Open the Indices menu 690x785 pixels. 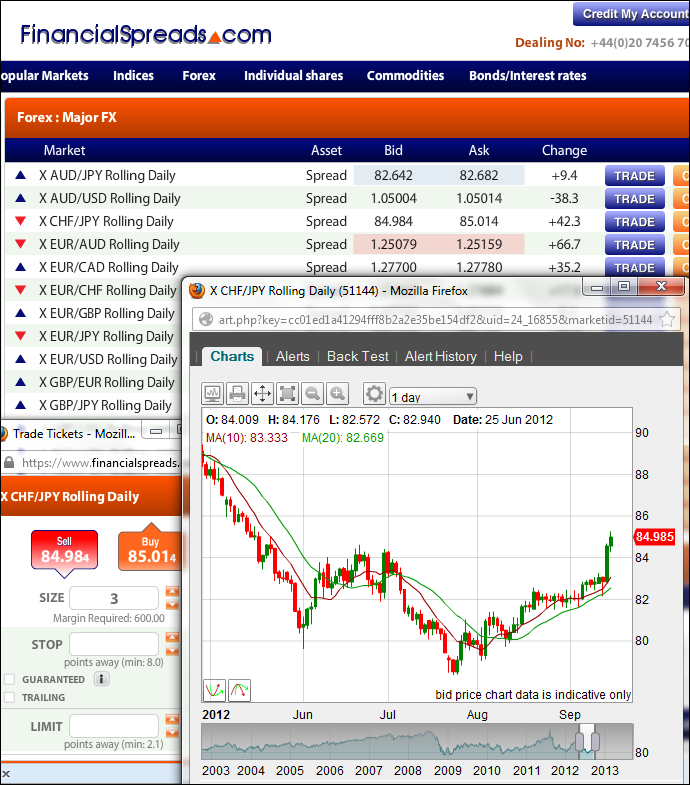133,76
